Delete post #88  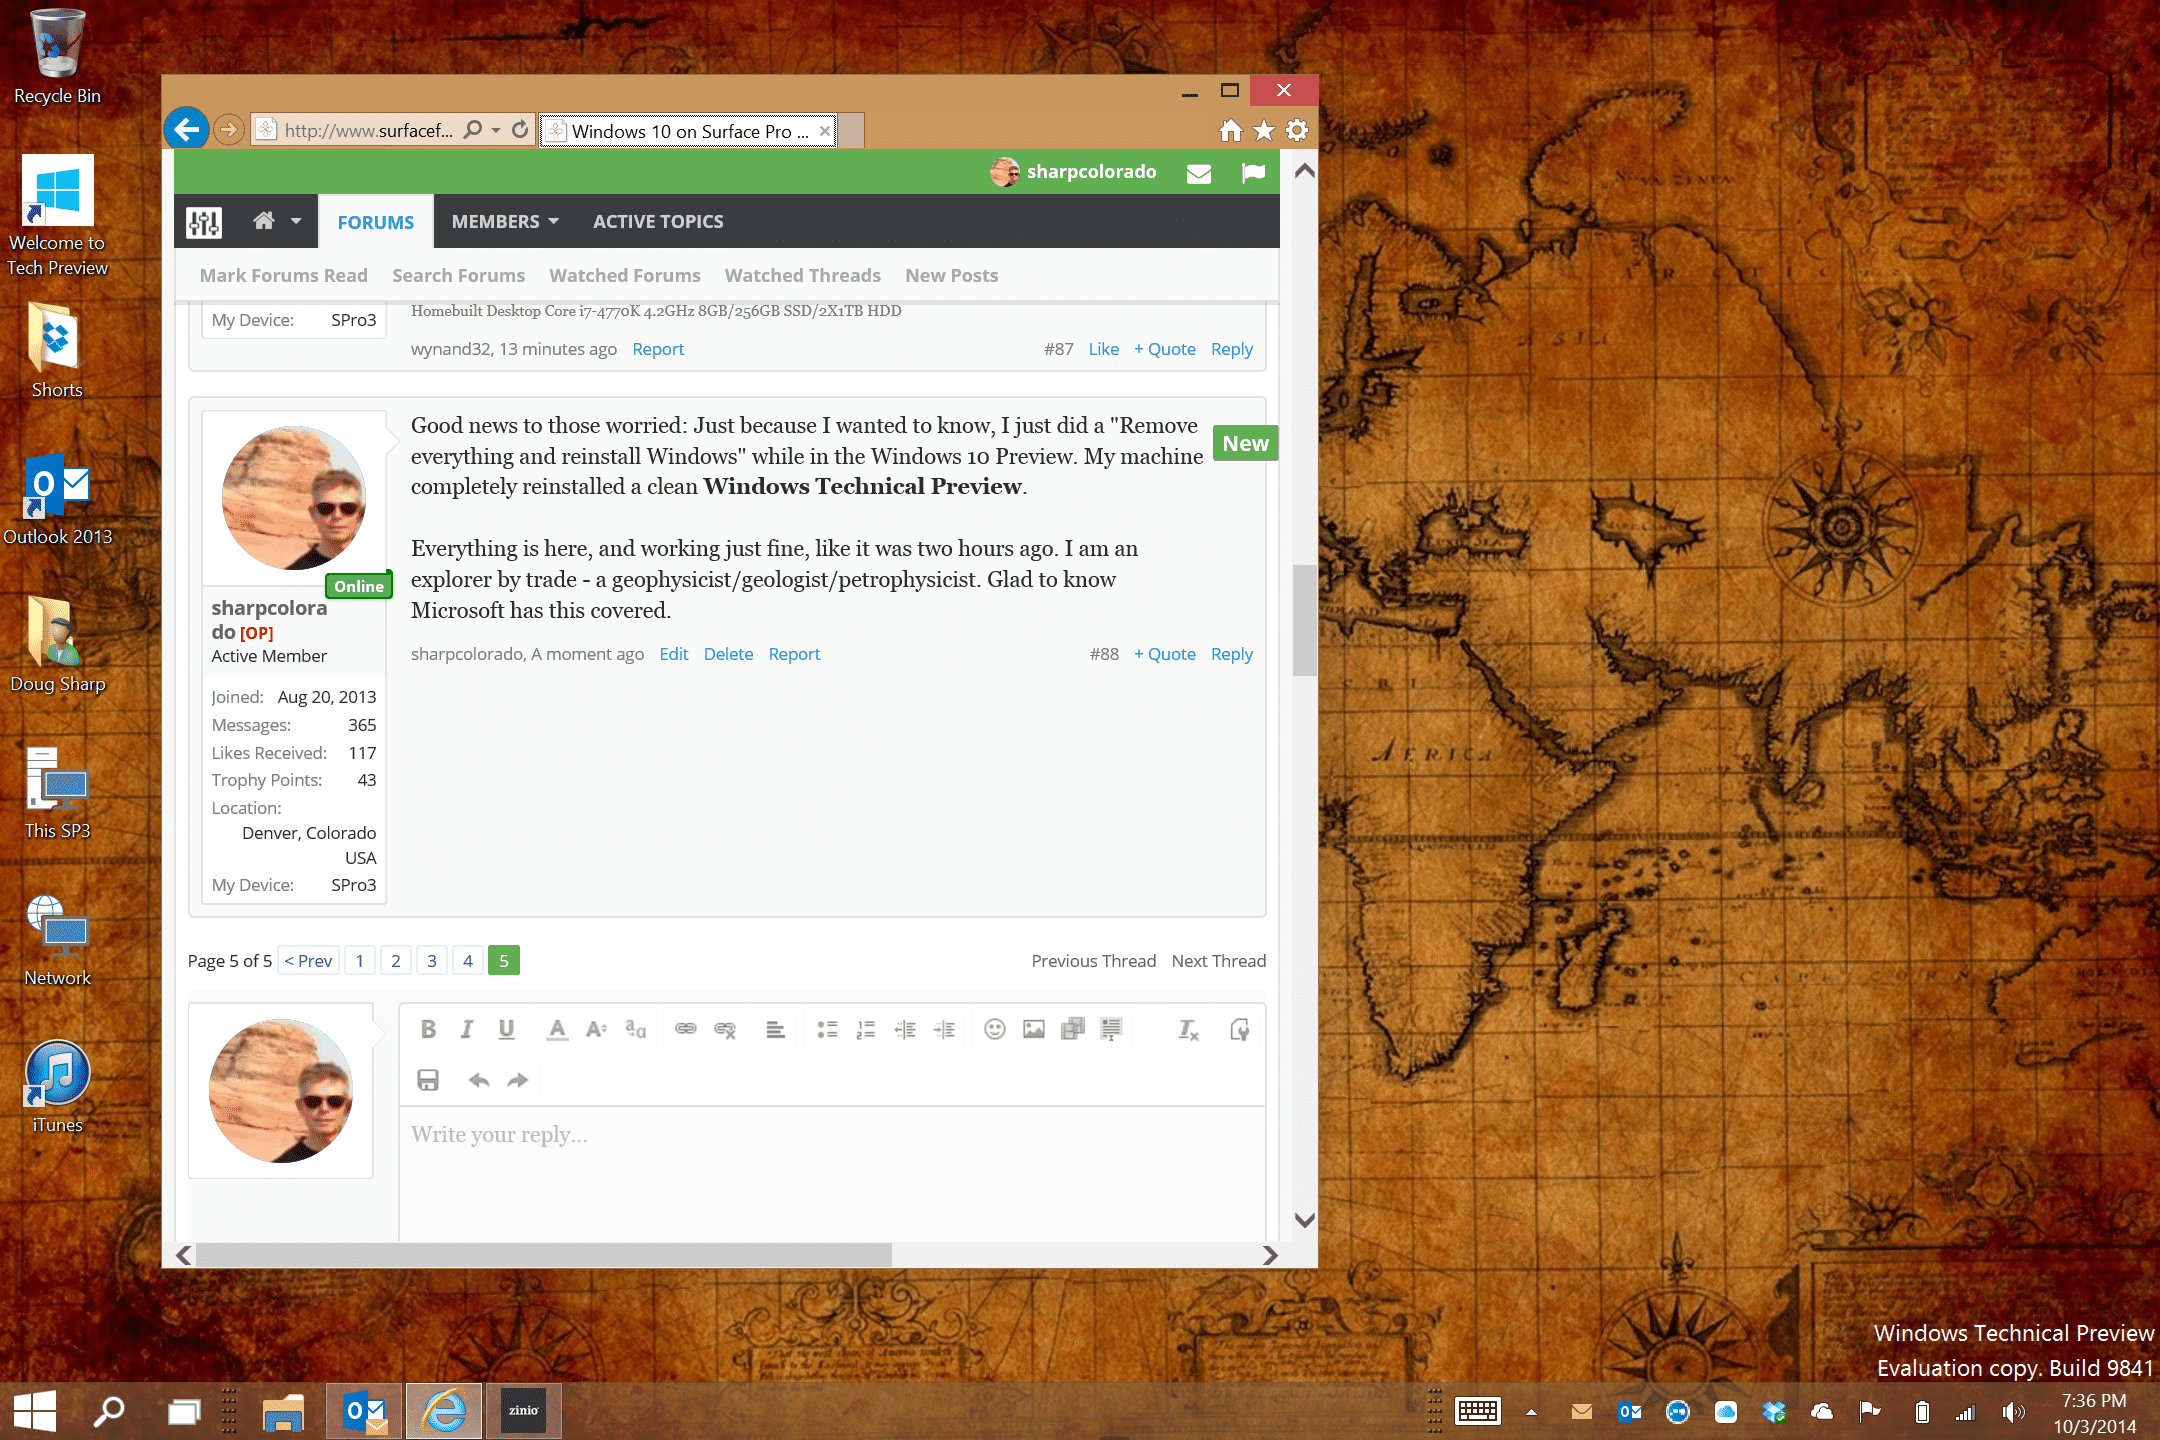[x=728, y=654]
